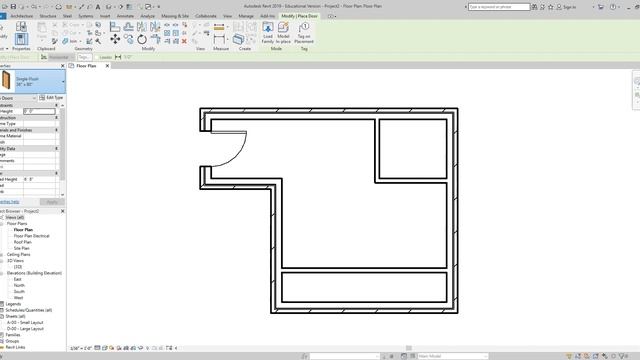Click the Properties help link
This screenshot has height=360, width=640.
click(9, 202)
